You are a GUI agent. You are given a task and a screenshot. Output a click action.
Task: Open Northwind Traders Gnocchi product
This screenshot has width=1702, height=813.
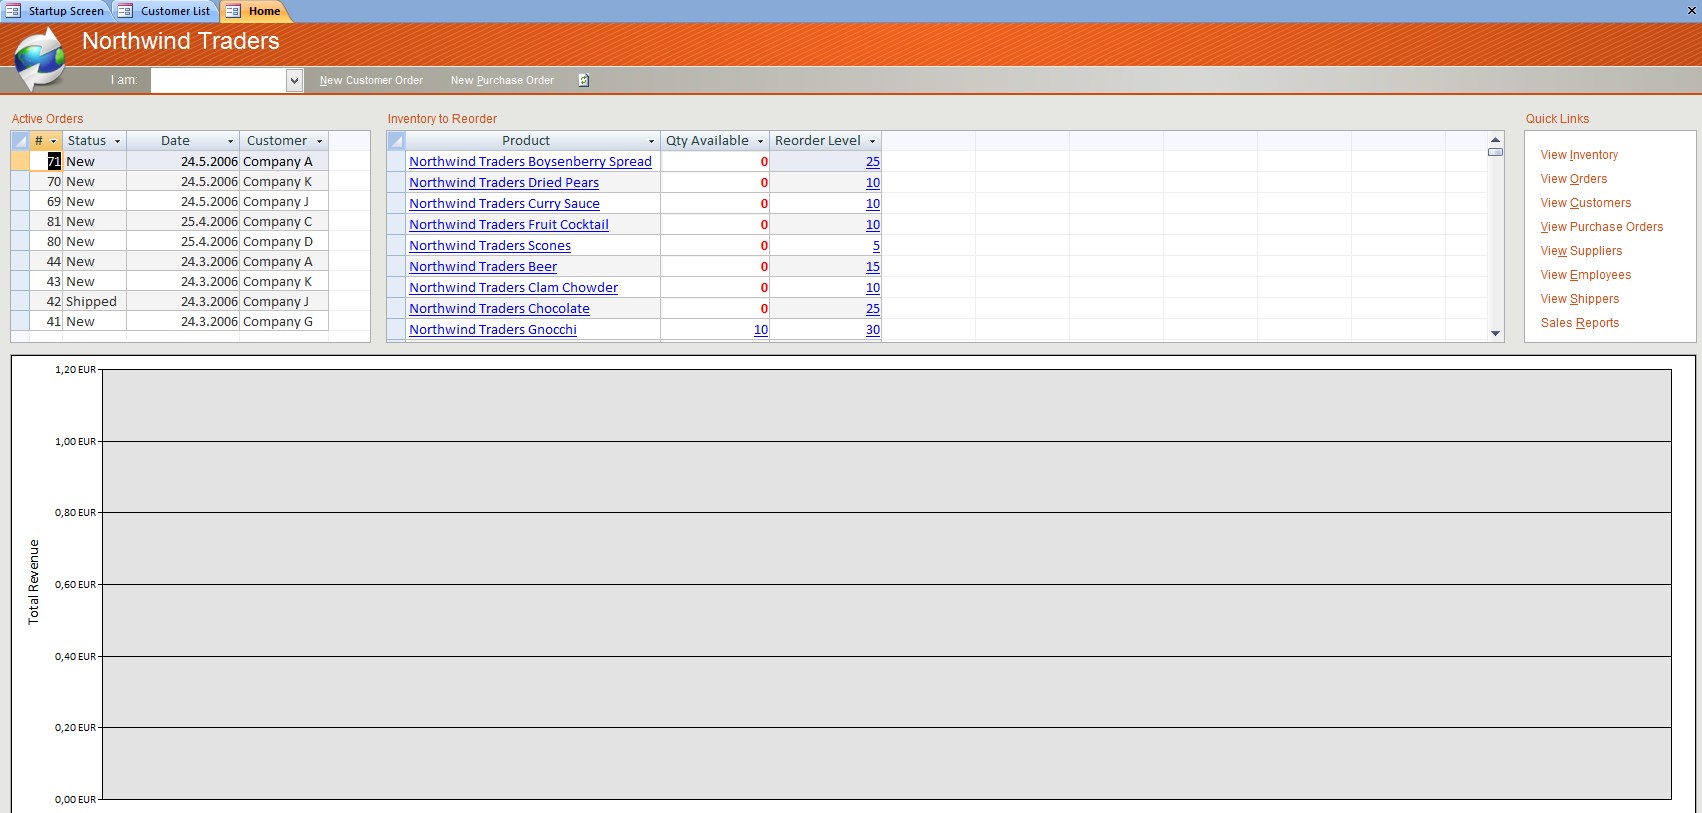493,329
